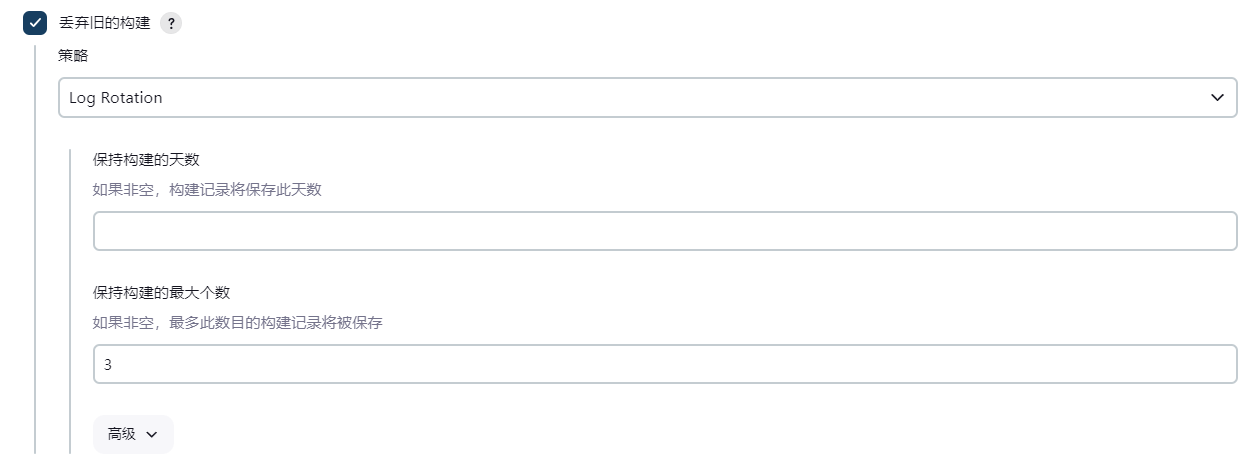The width and height of the screenshot is (1246, 463).
Task: Click the chevron arrow of strategy dropdown
Action: [x=1217, y=98]
